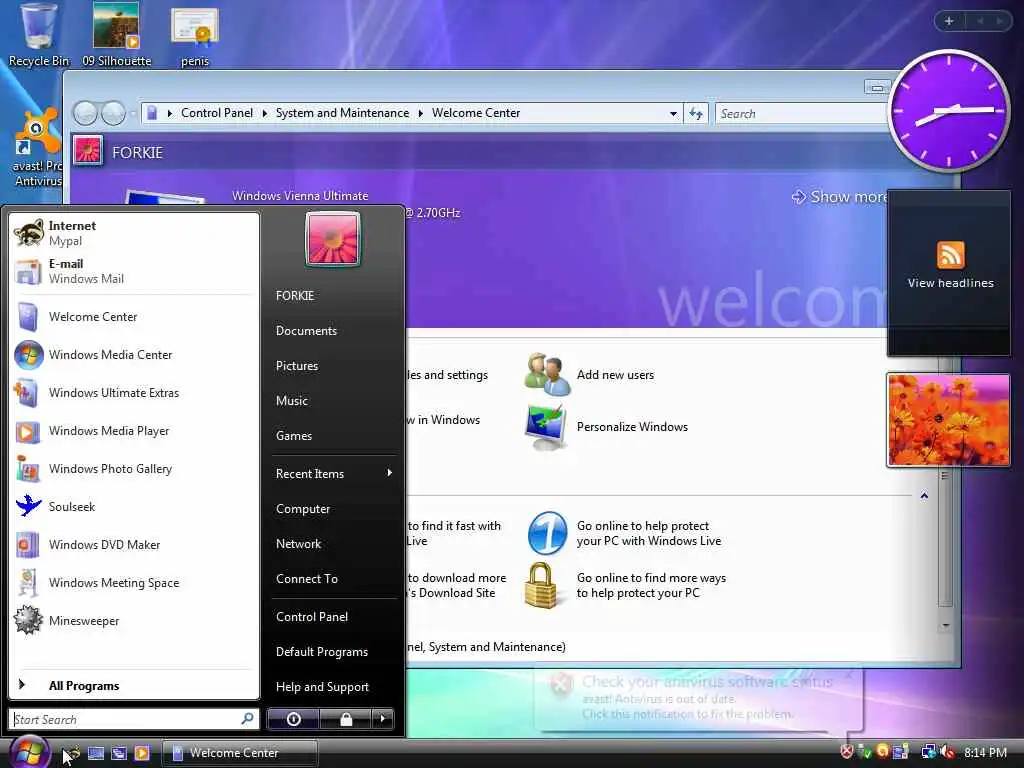
Task: Start the Minesweeper game
Action: [134, 621]
